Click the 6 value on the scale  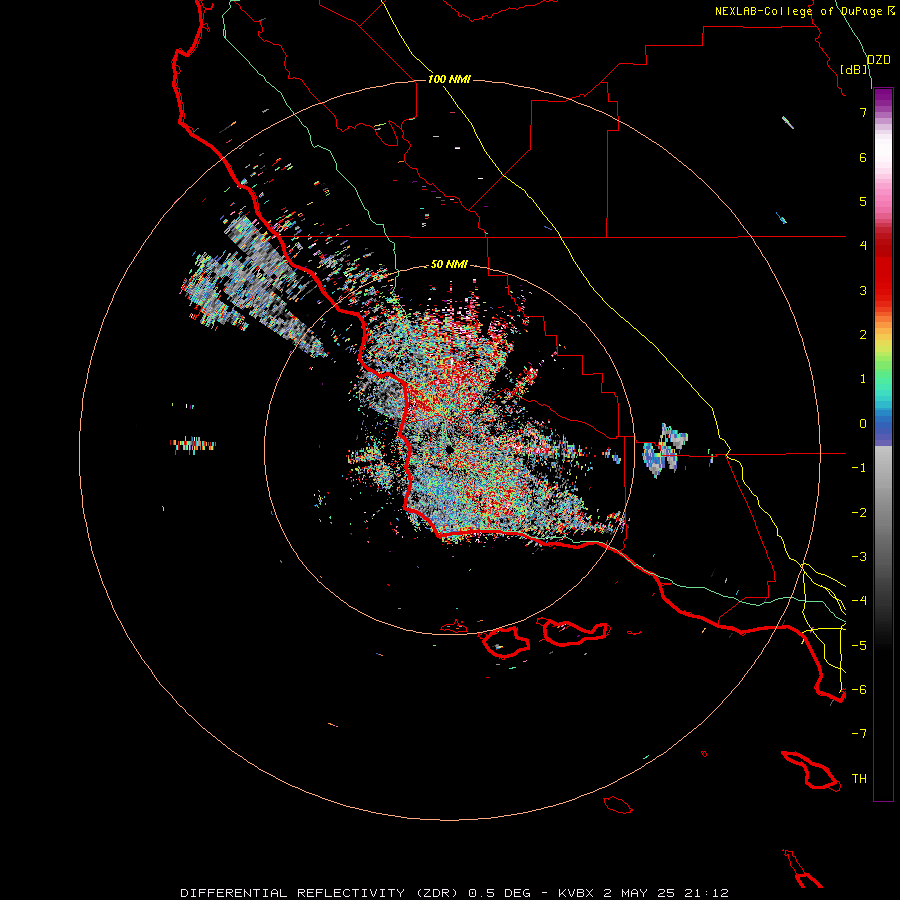click(x=863, y=157)
